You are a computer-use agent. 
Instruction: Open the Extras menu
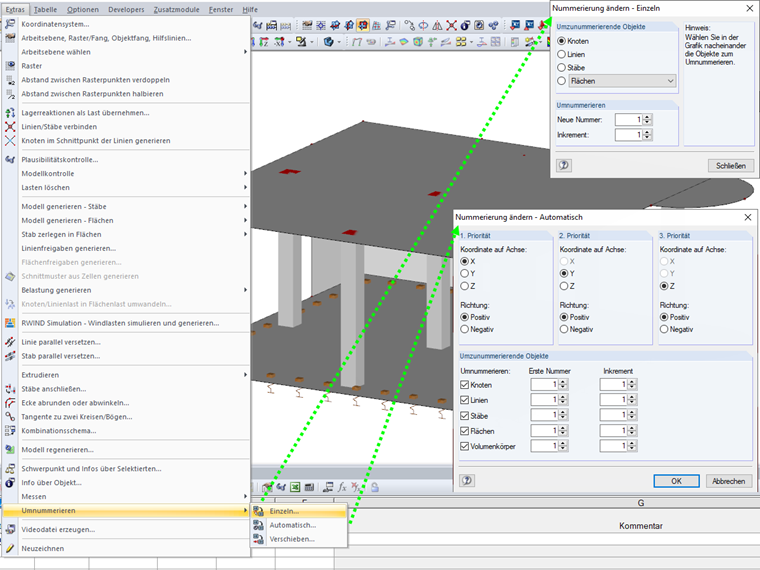pos(15,9)
